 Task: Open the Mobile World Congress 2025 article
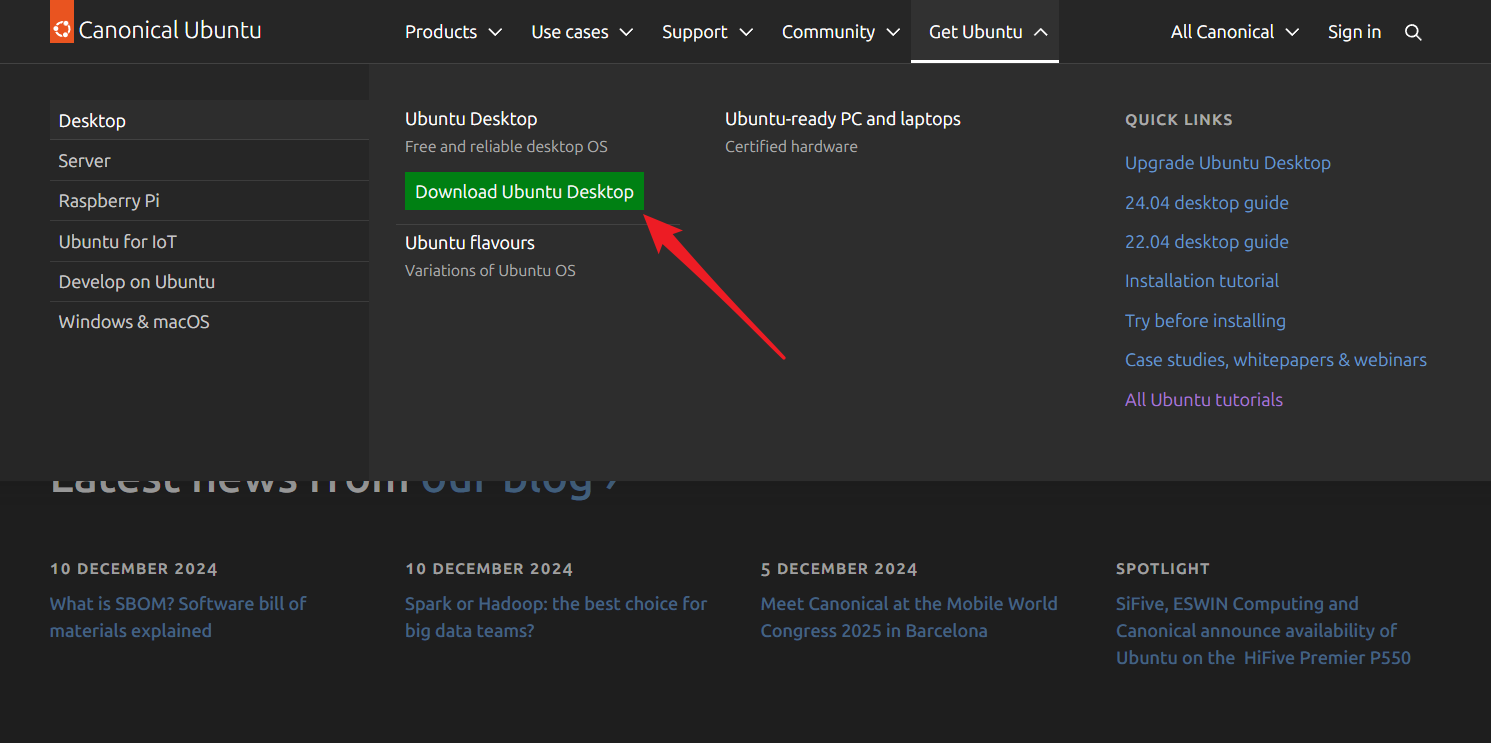[909, 617]
